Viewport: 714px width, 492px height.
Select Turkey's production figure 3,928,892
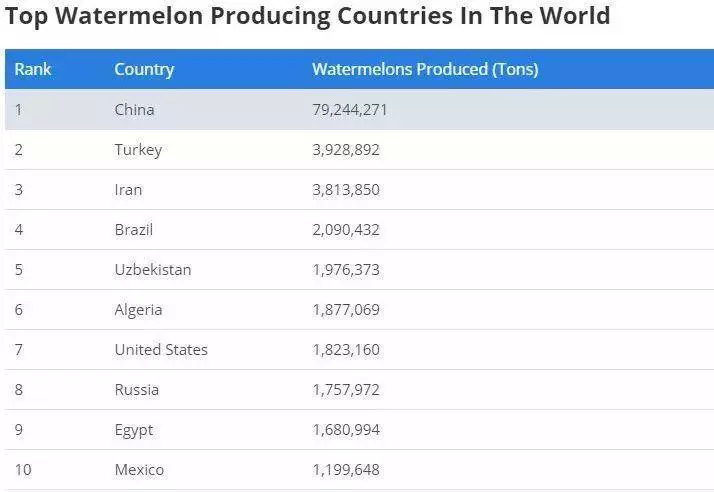[x=346, y=150]
